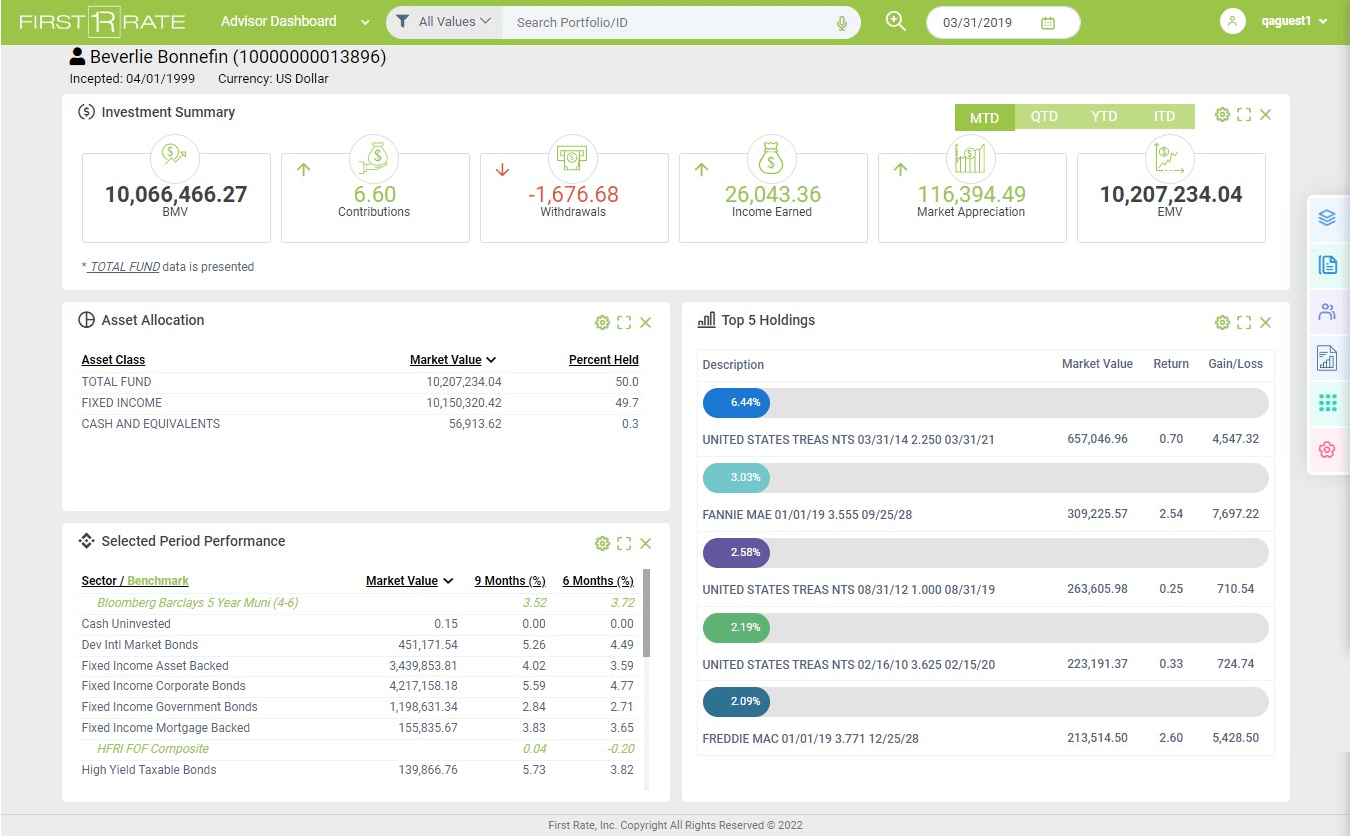Click the performance table vertical scrollbar
The width and height of the screenshot is (1350, 836).
coord(646,613)
